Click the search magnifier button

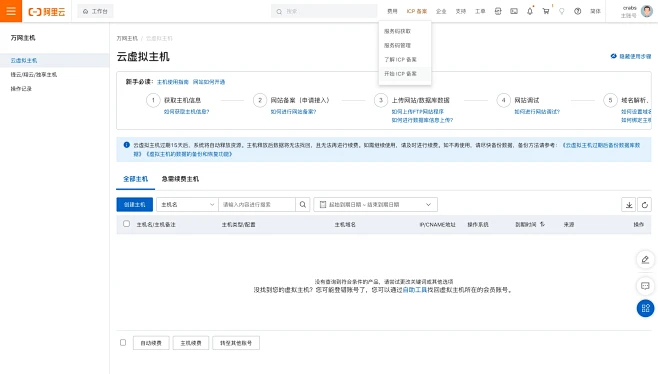[303, 204]
